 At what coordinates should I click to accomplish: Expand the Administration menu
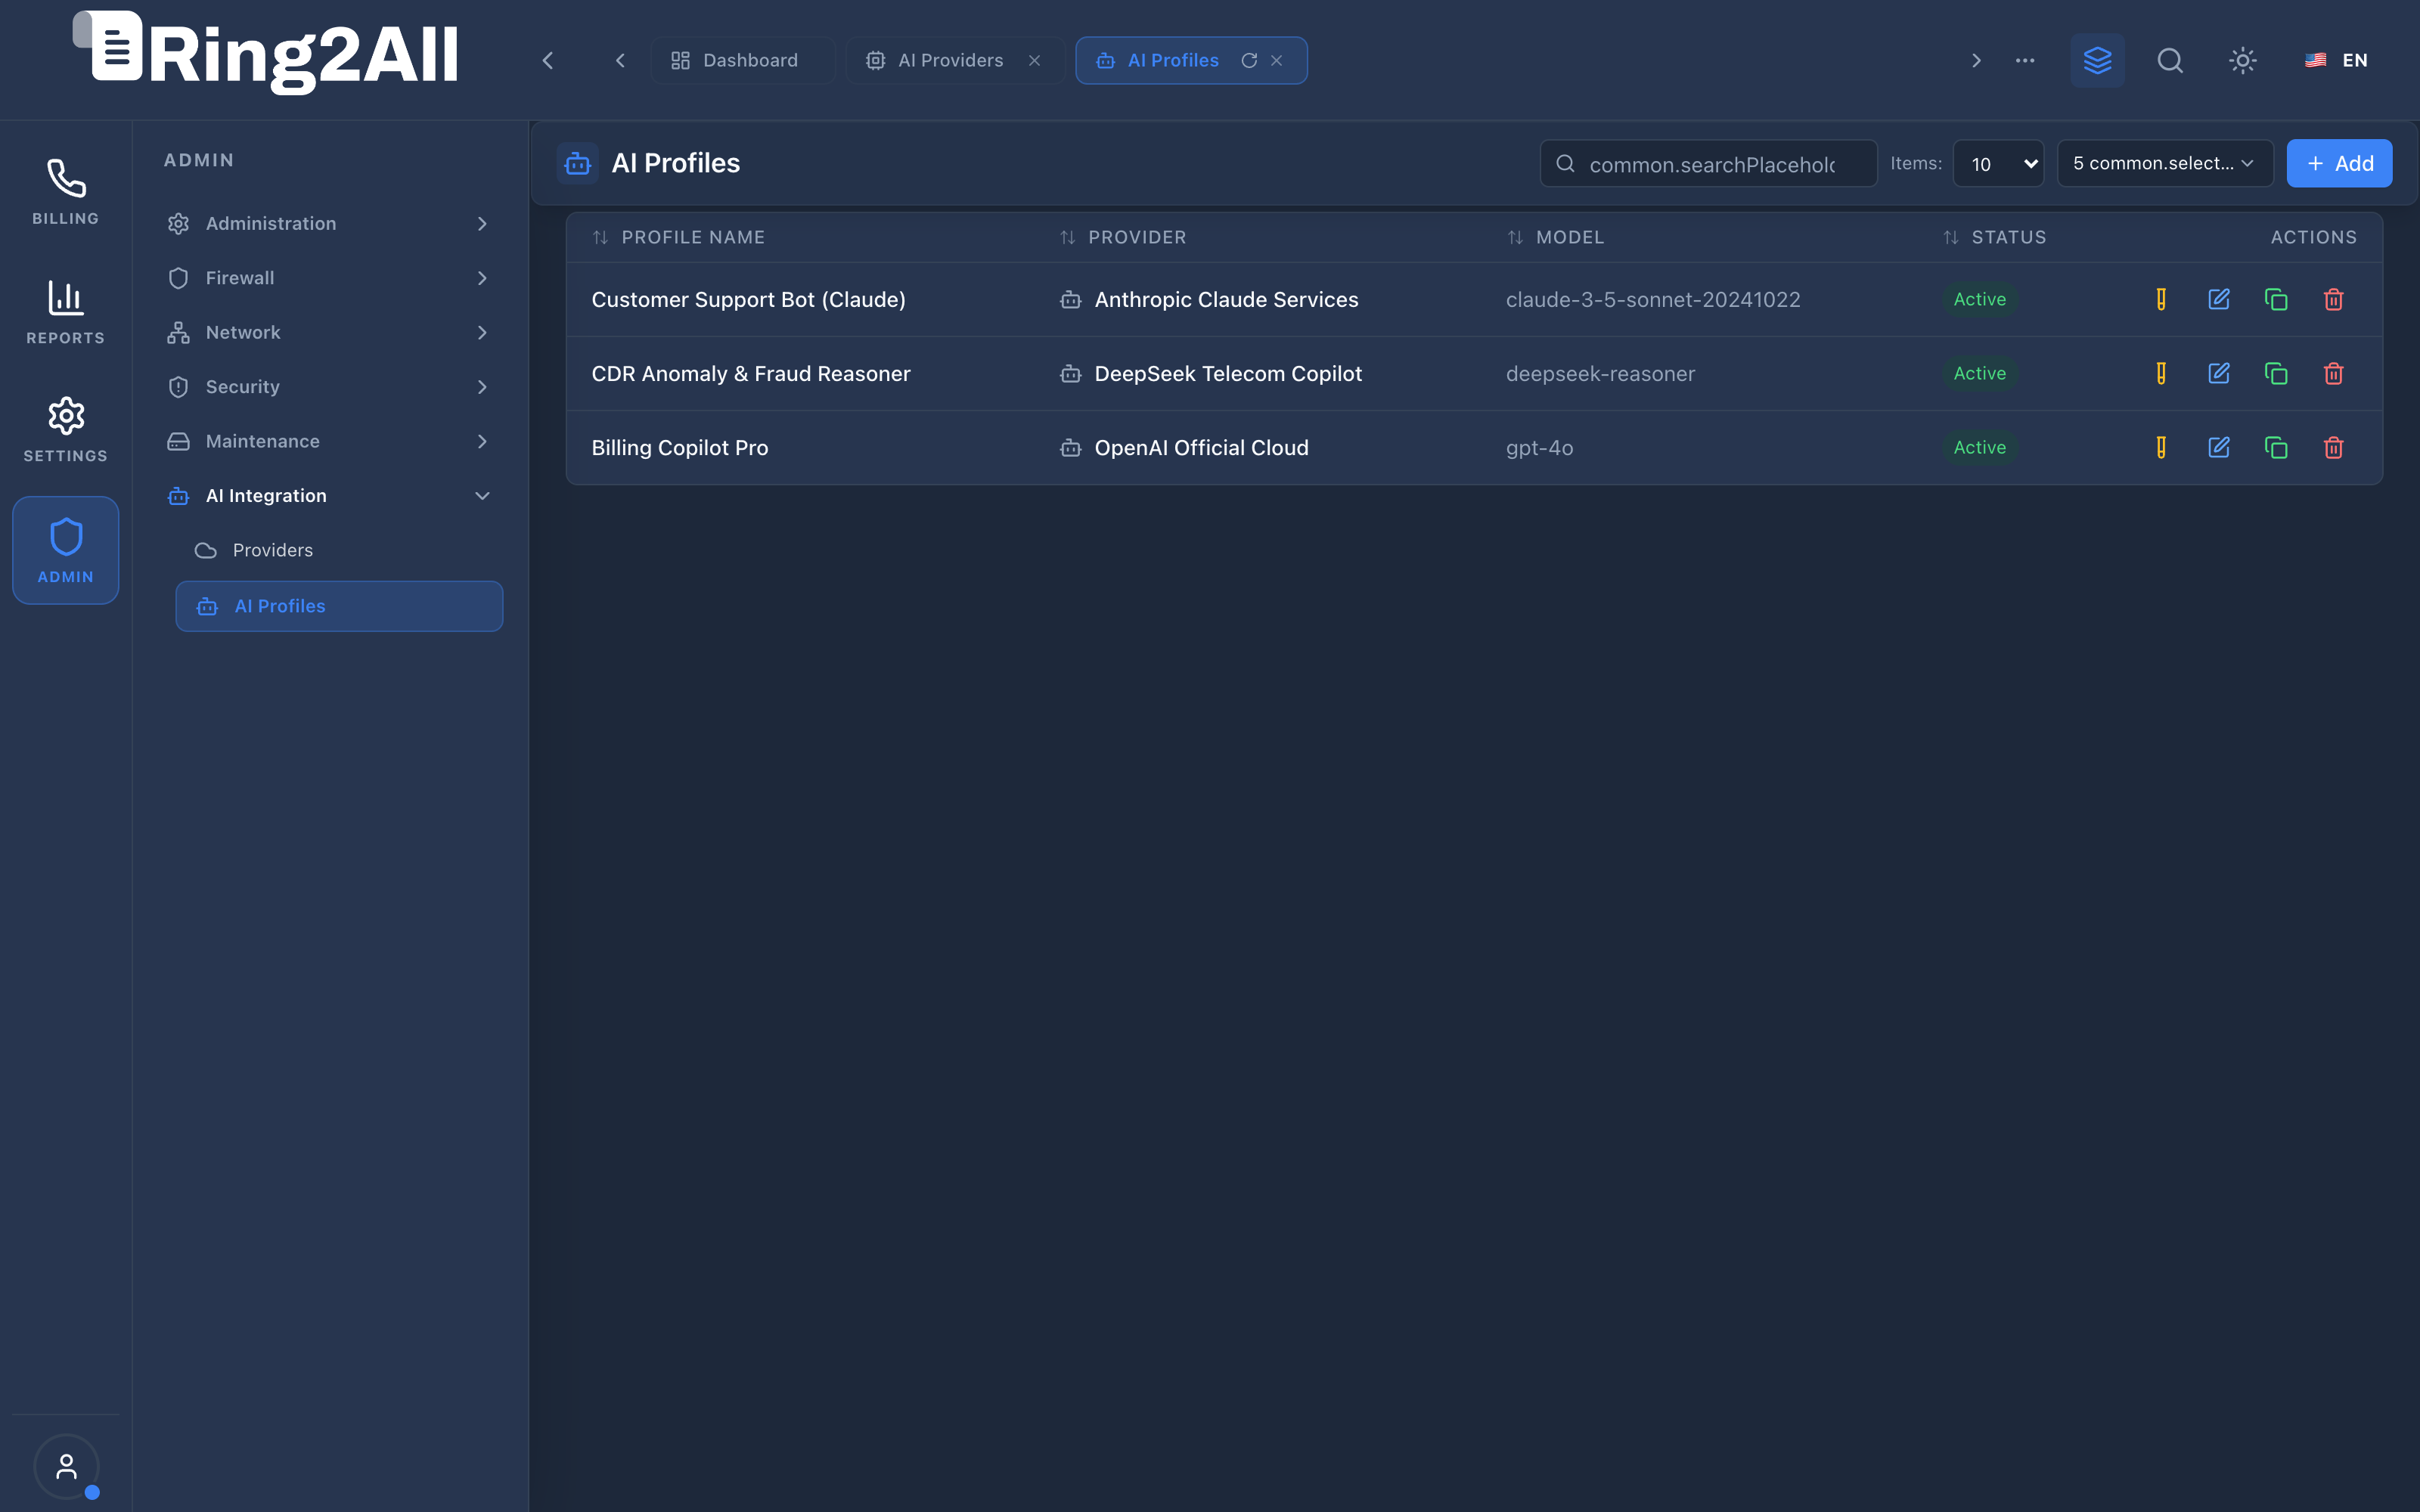(x=329, y=223)
